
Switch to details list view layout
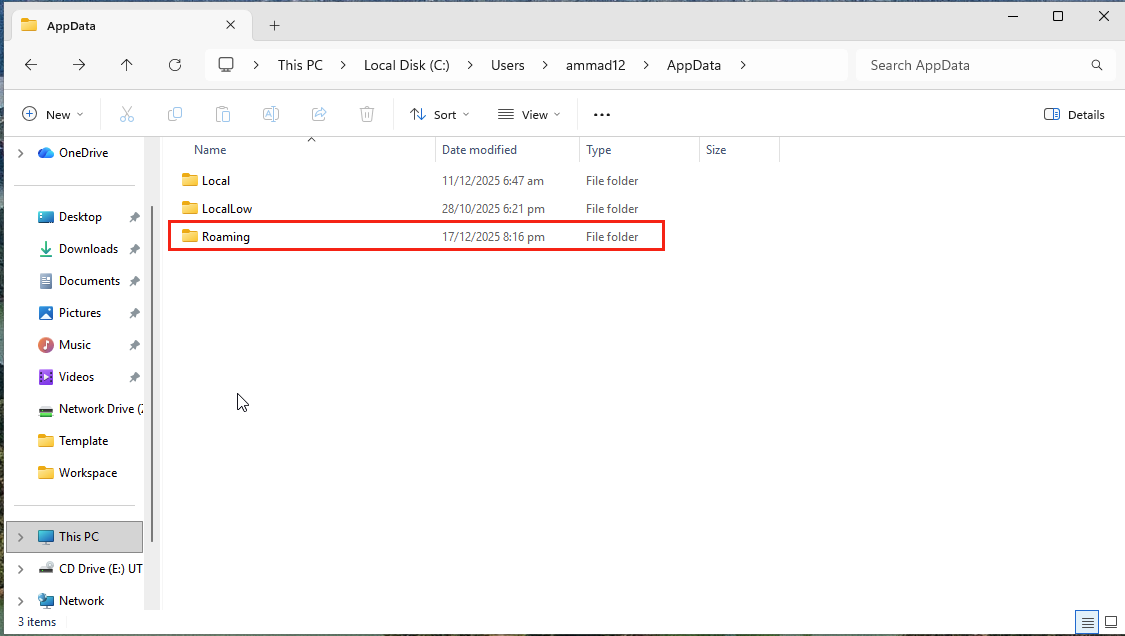tap(1087, 621)
